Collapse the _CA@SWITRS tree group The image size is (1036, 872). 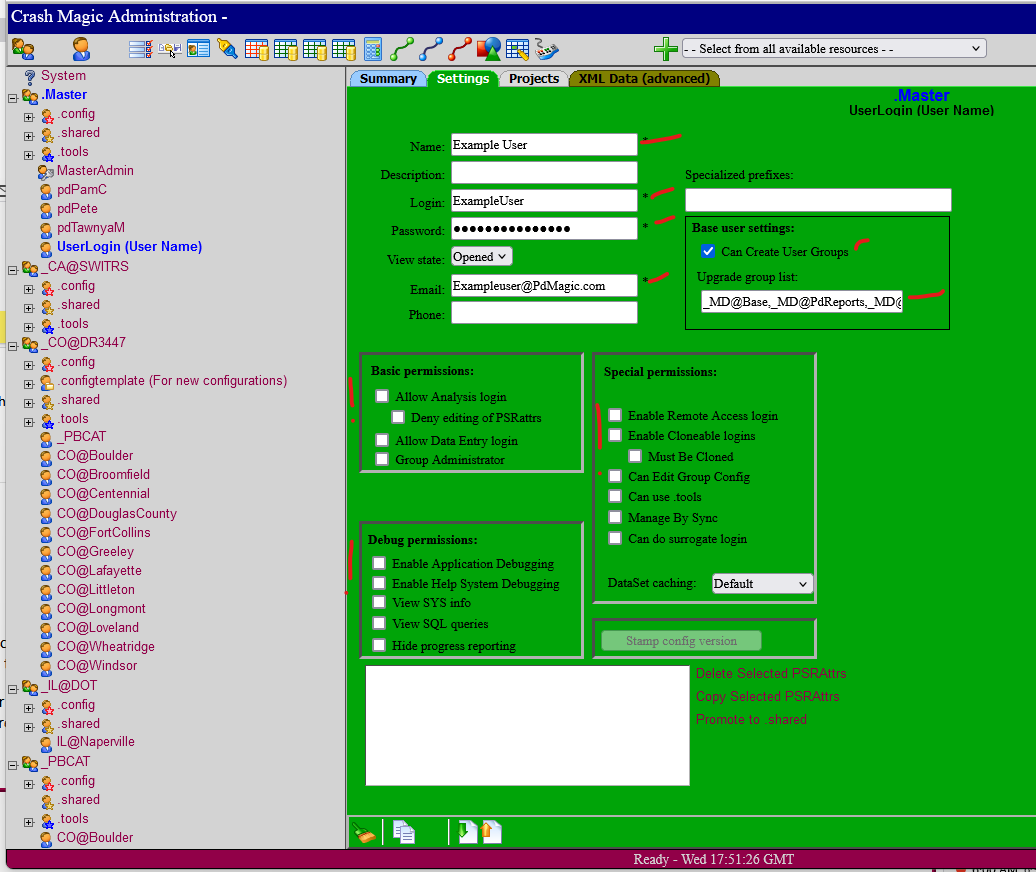click(13, 270)
